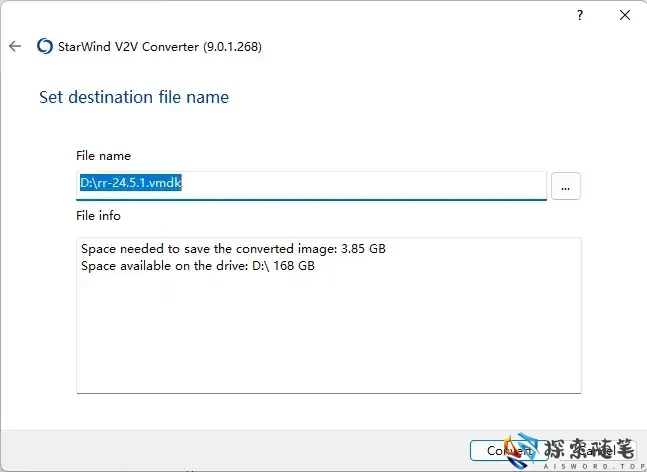Viewport: 647px width, 472px height.
Task: Click the 'File info' label
Action: point(98,215)
